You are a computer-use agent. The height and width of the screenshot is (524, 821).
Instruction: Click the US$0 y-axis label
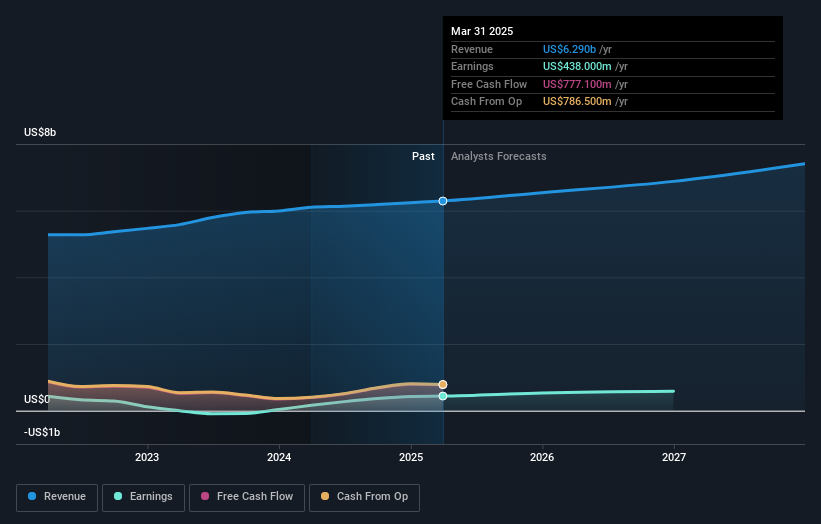pyautogui.click(x=37, y=399)
